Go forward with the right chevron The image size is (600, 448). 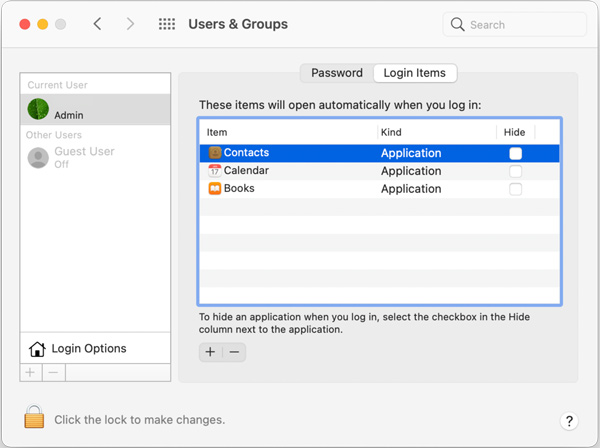(130, 24)
